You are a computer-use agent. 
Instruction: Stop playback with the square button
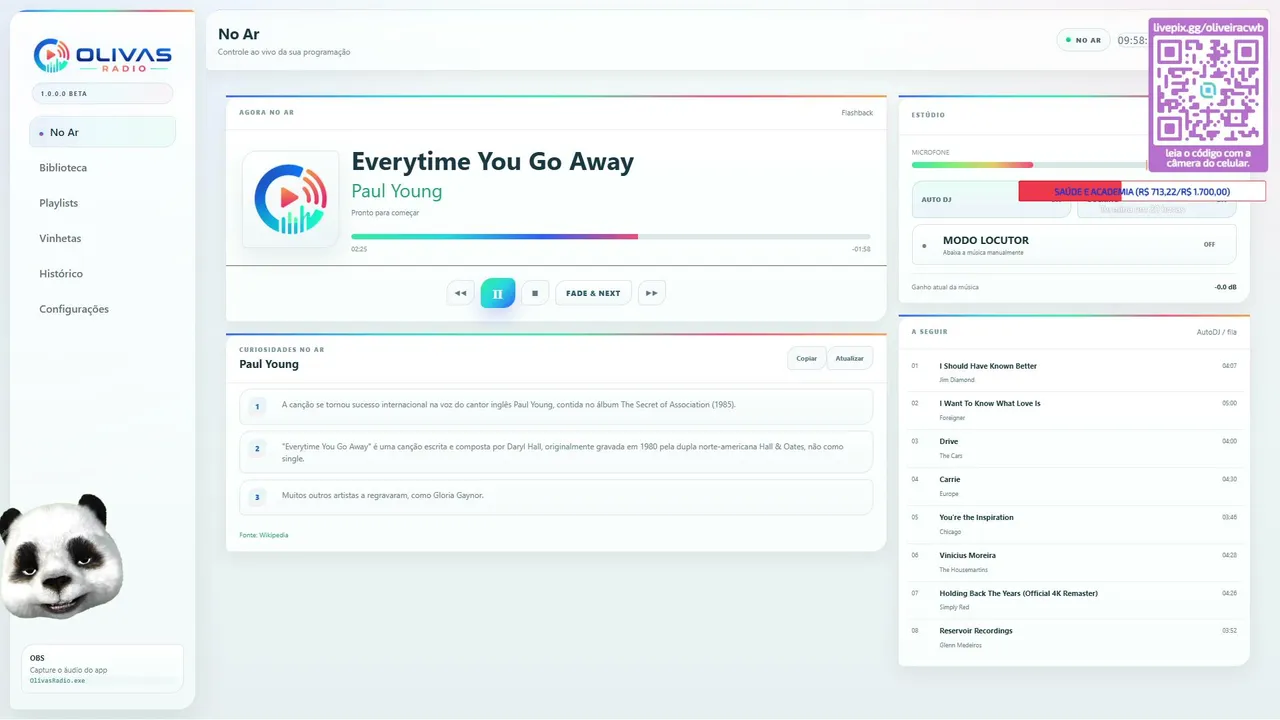pyautogui.click(x=535, y=293)
